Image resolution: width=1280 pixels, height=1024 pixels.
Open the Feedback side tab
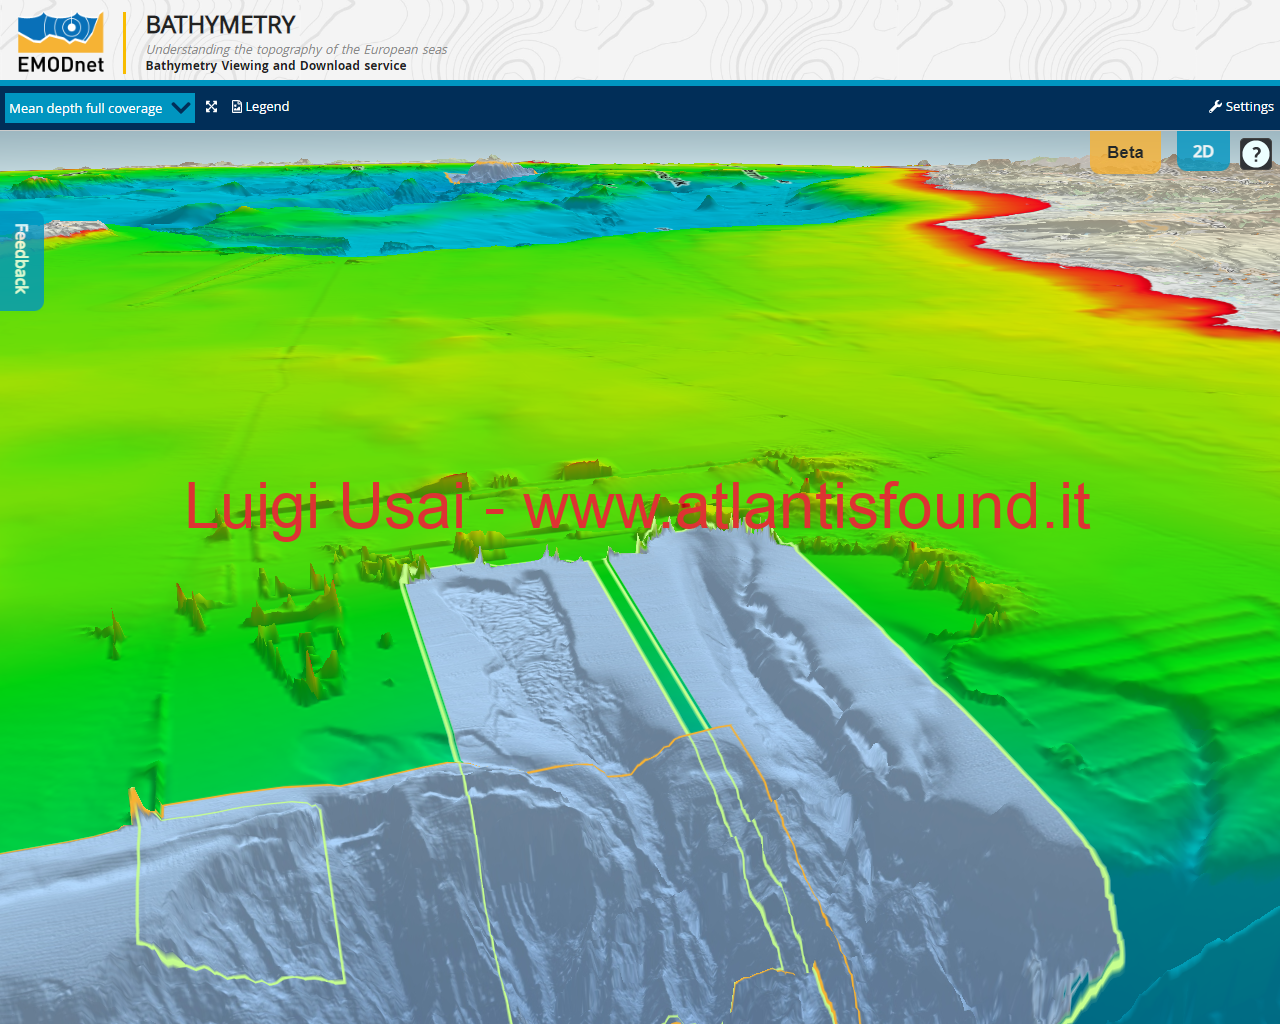21,259
